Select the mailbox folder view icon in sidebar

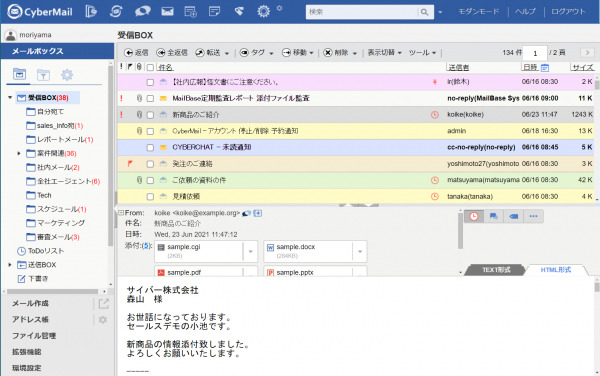click(x=19, y=74)
